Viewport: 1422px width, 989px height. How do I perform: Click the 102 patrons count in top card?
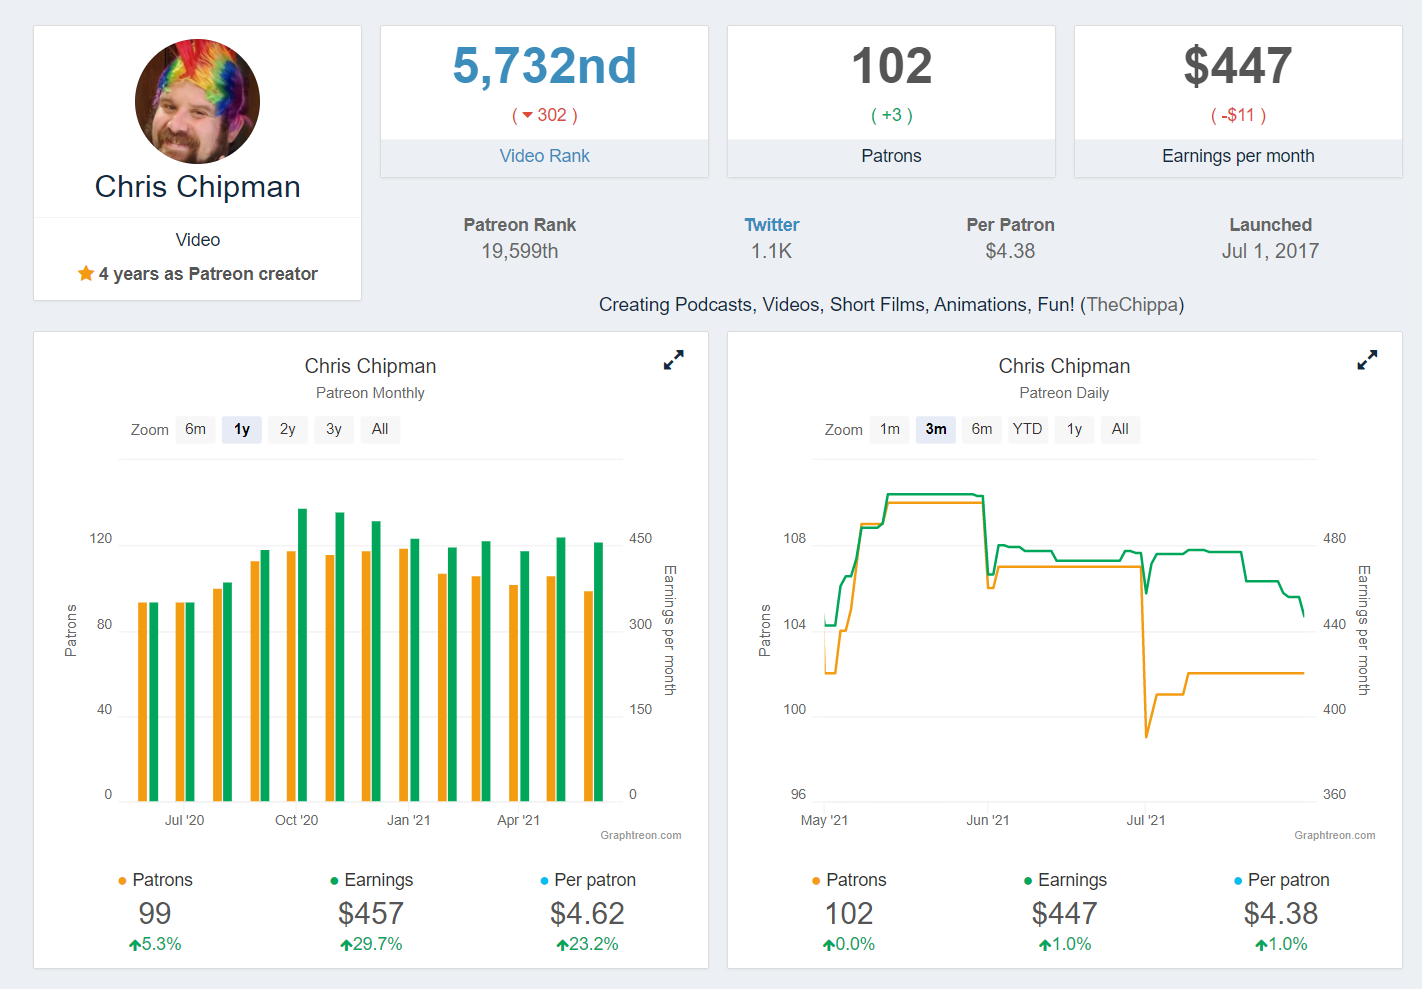pos(891,66)
